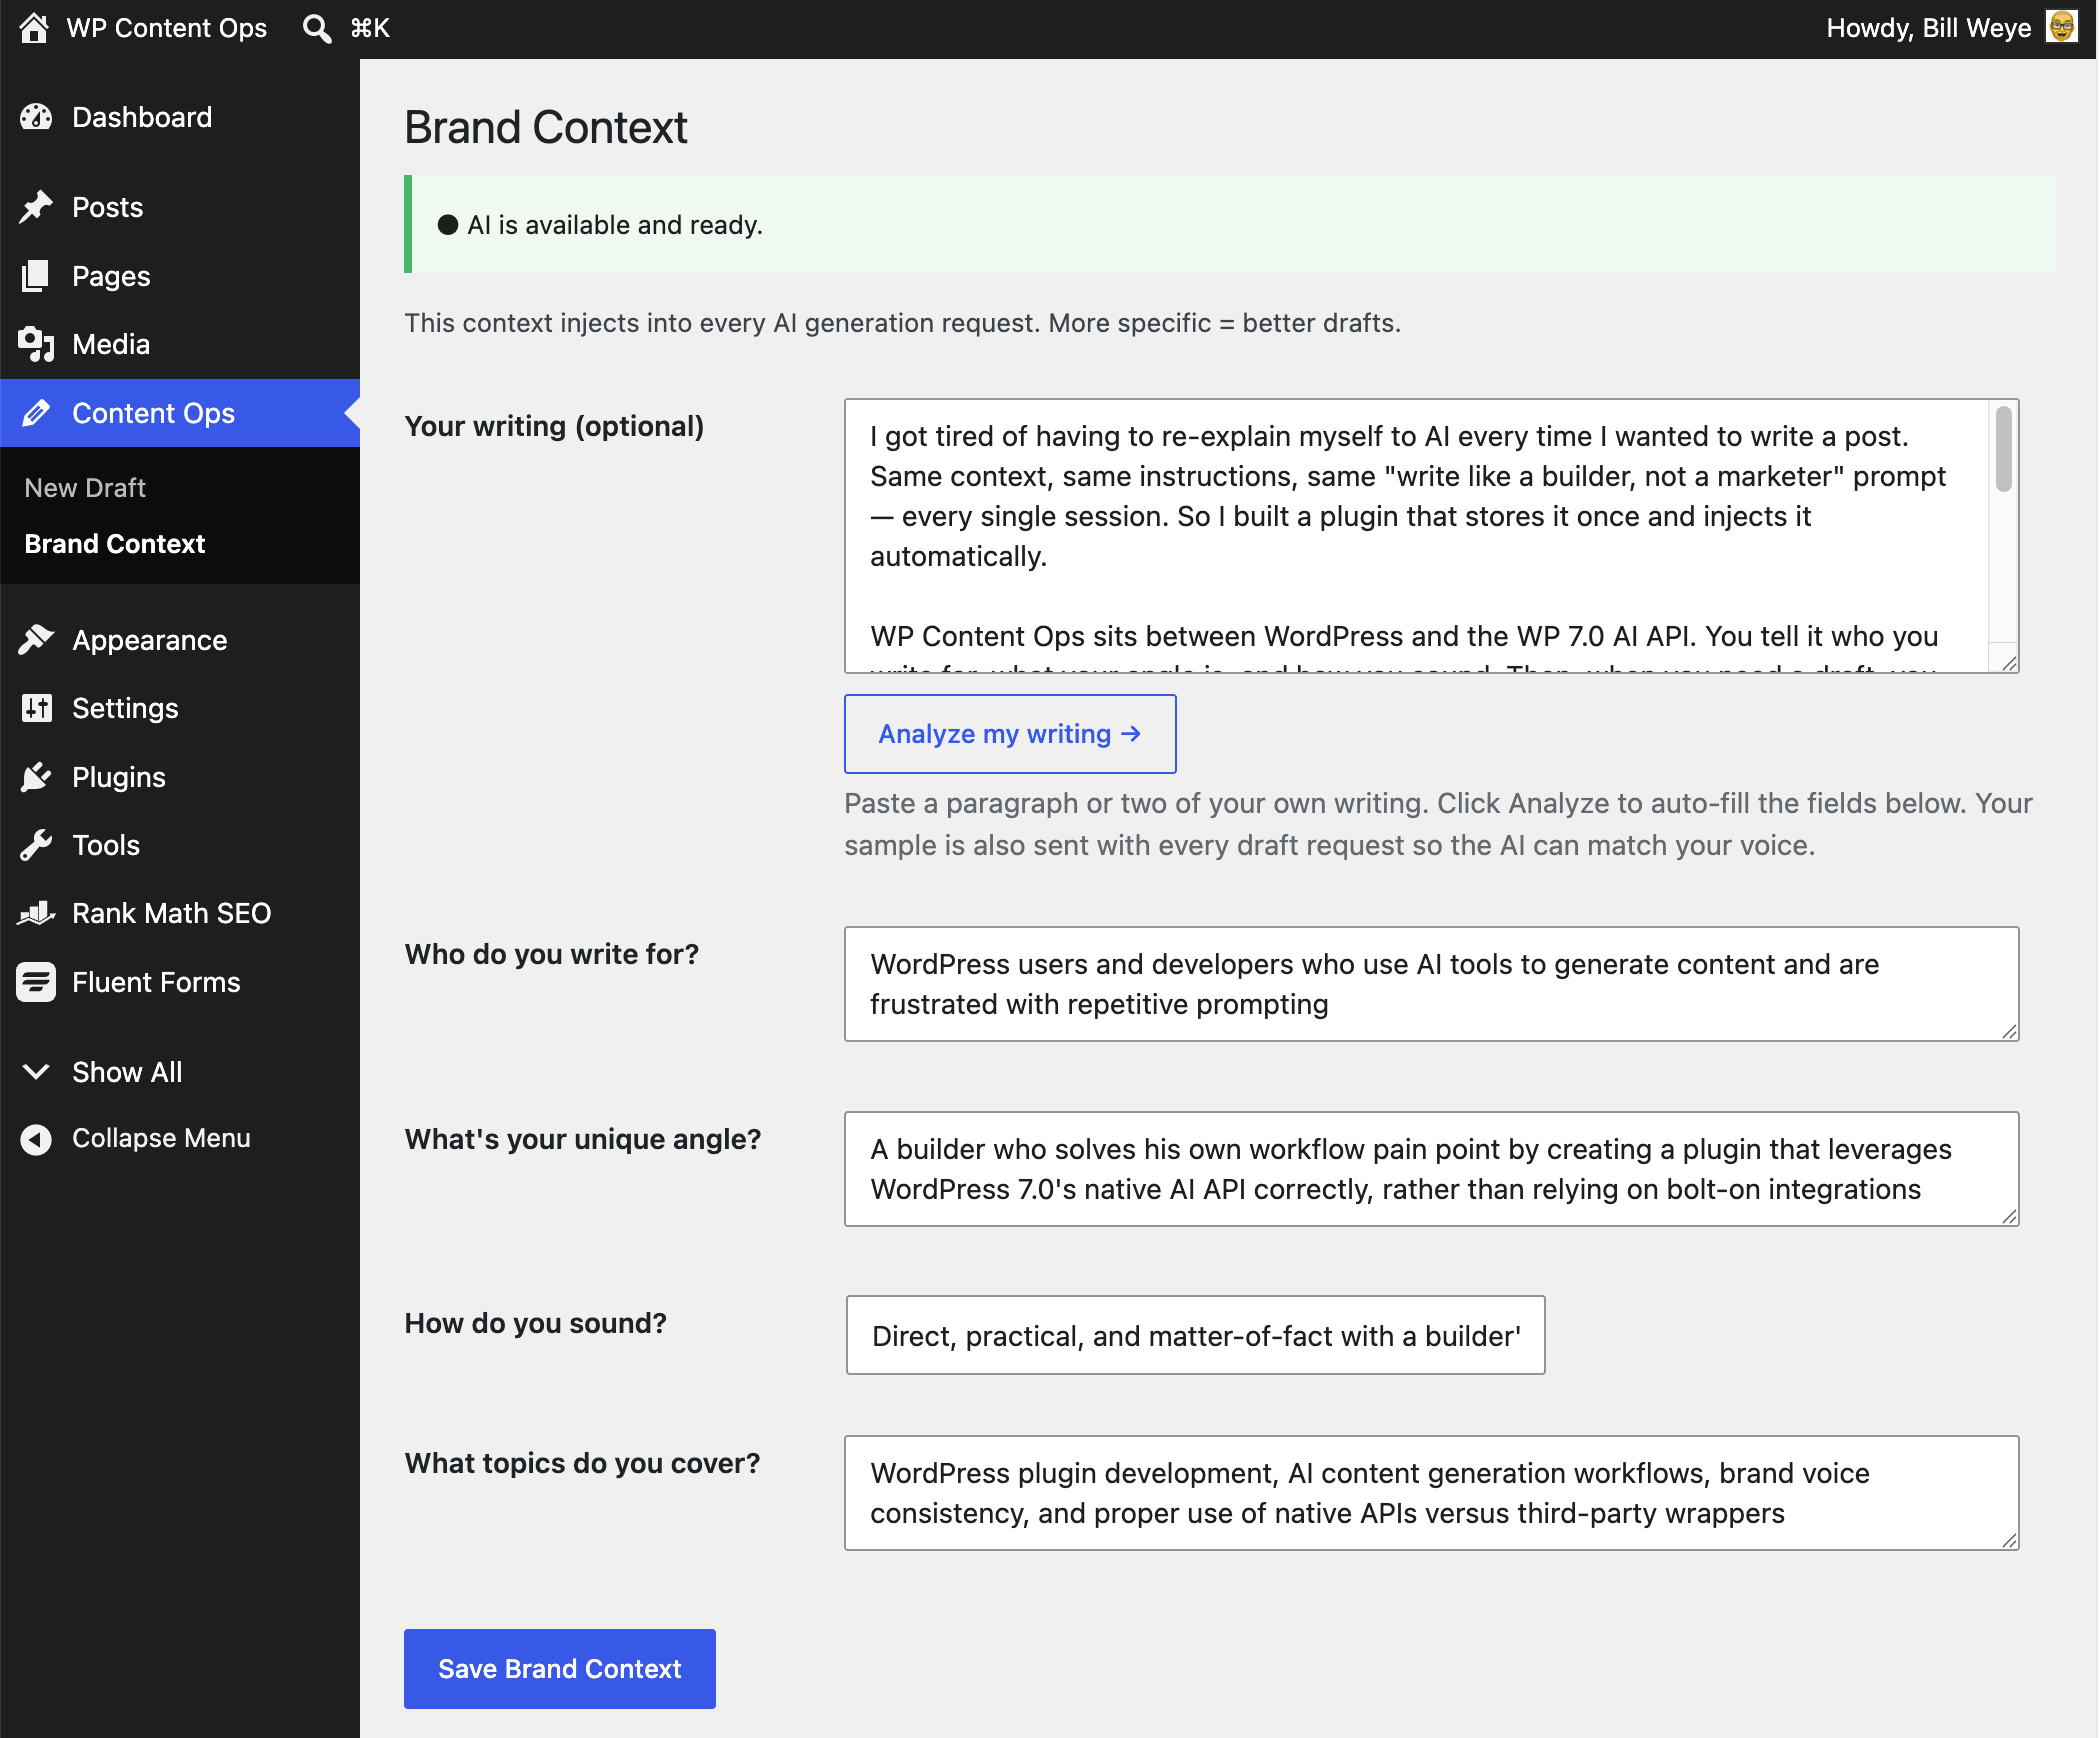
Task: Click the topics you cover textarea
Action: pyautogui.click(x=1431, y=1493)
